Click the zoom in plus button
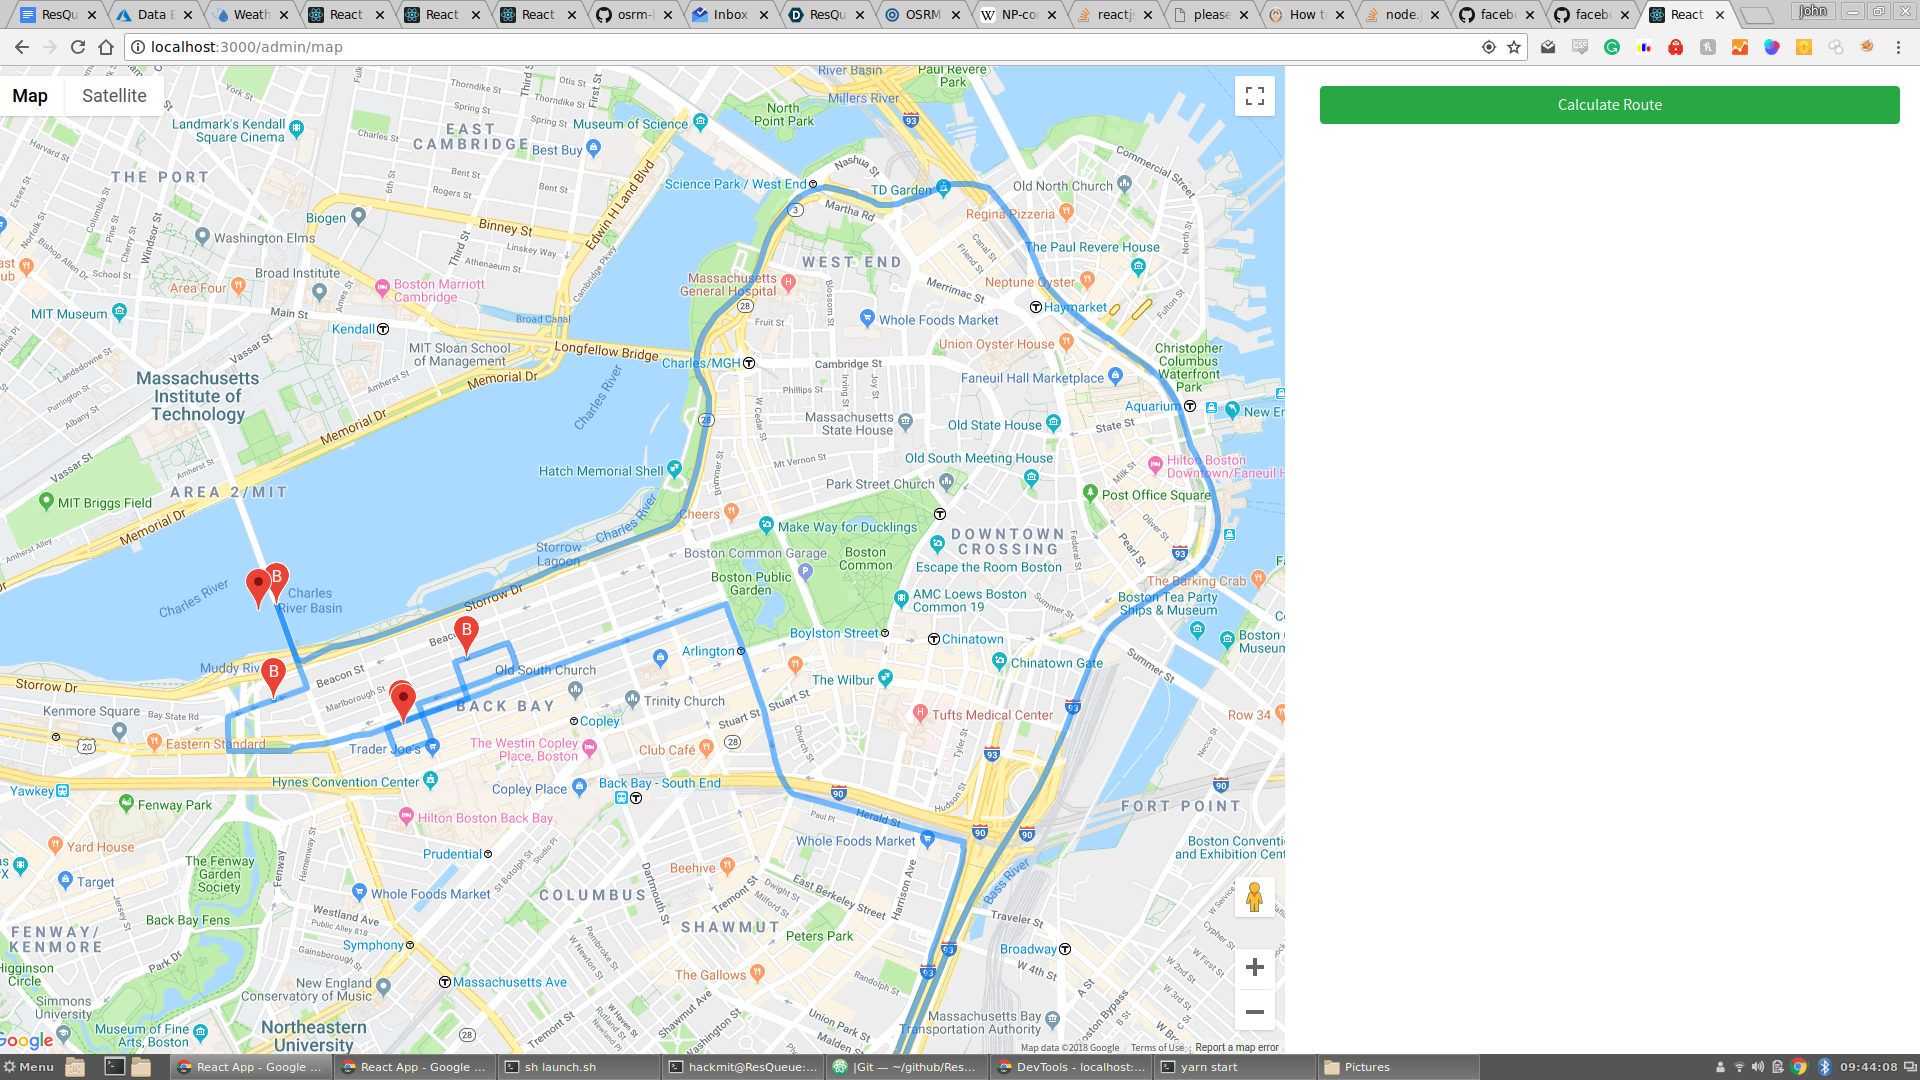Viewport: 1920px width, 1080px height. [x=1254, y=967]
